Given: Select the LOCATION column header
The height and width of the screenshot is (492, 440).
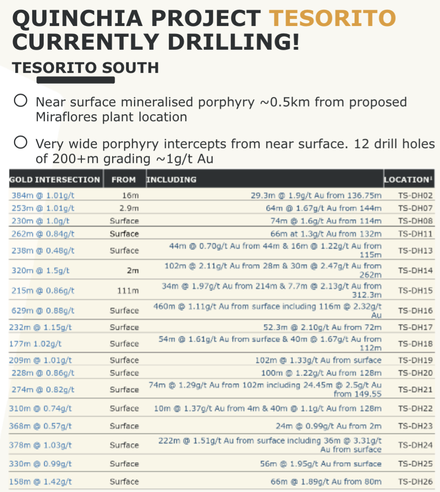Looking at the screenshot, I should pyautogui.click(x=409, y=179).
